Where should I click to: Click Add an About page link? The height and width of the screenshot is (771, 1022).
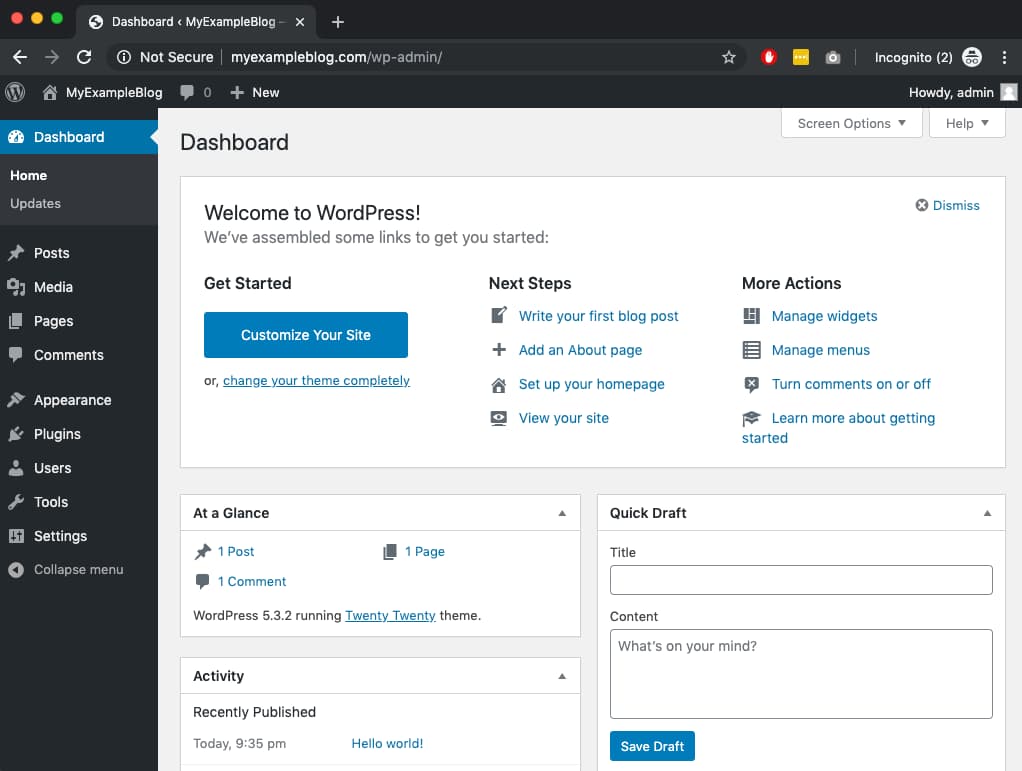[x=580, y=350]
